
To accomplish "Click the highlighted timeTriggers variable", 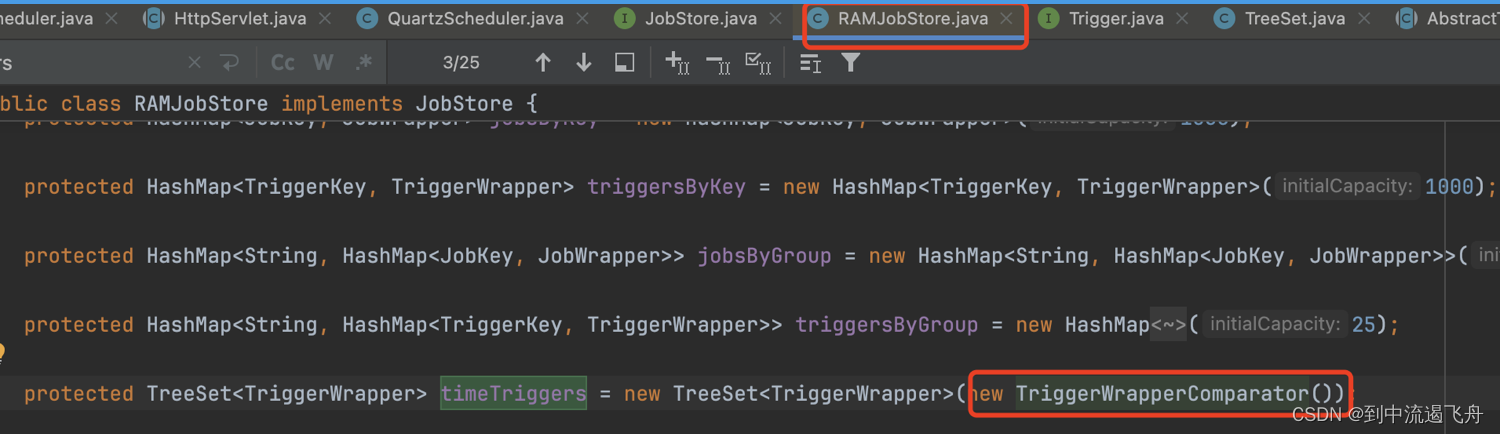I will coord(513,394).
